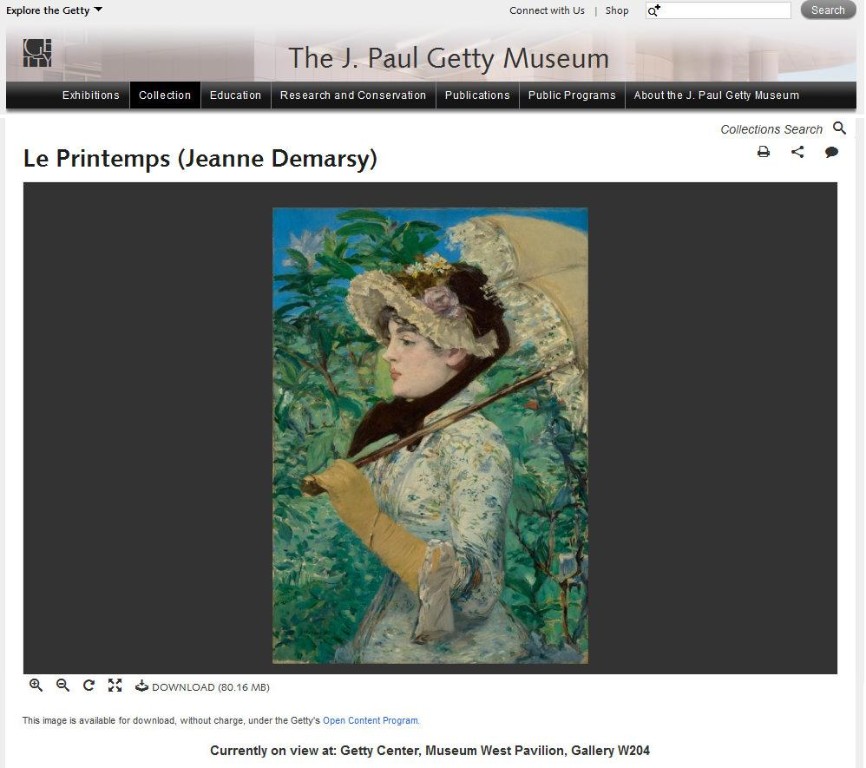Viewport: 866px width, 768px height.
Task: Click the search field magnifier icon
Action: [654, 10]
